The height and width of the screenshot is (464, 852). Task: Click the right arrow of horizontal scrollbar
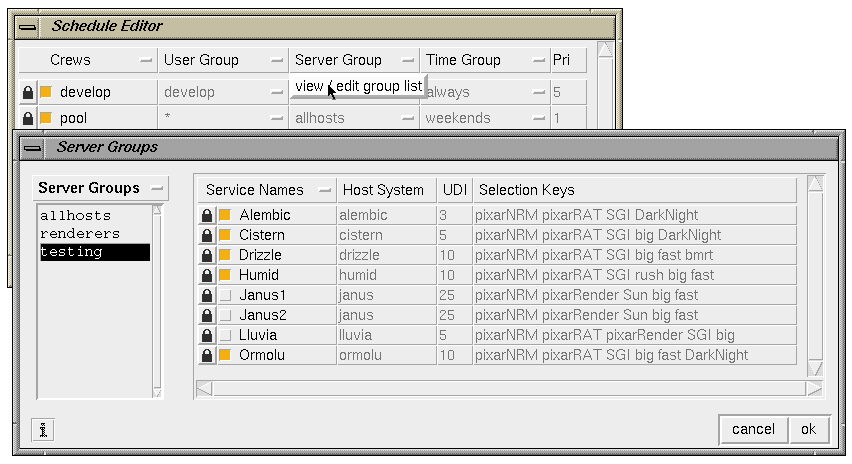814,389
